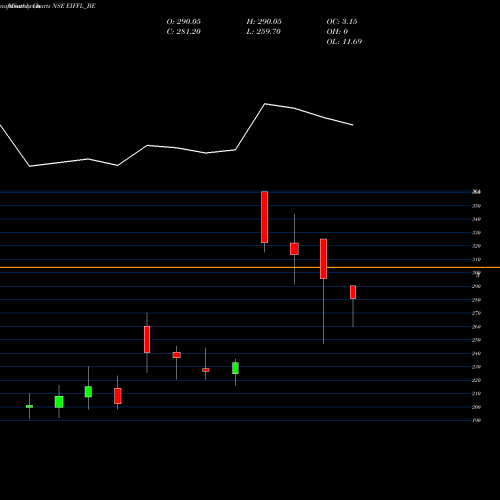Click the 220 price axis label
Screen dimensions: 500x500
coord(476,380)
